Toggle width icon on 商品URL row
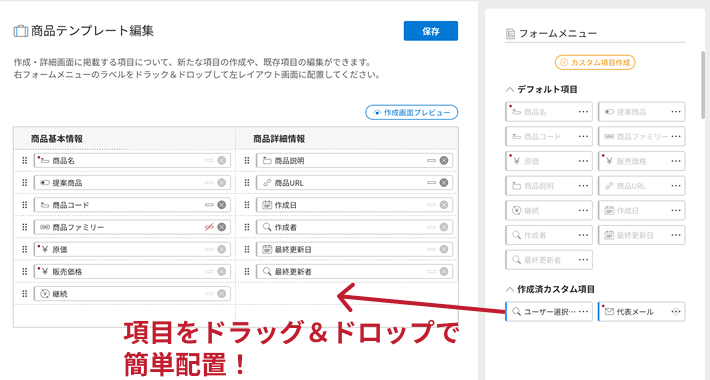 click(431, 183)
